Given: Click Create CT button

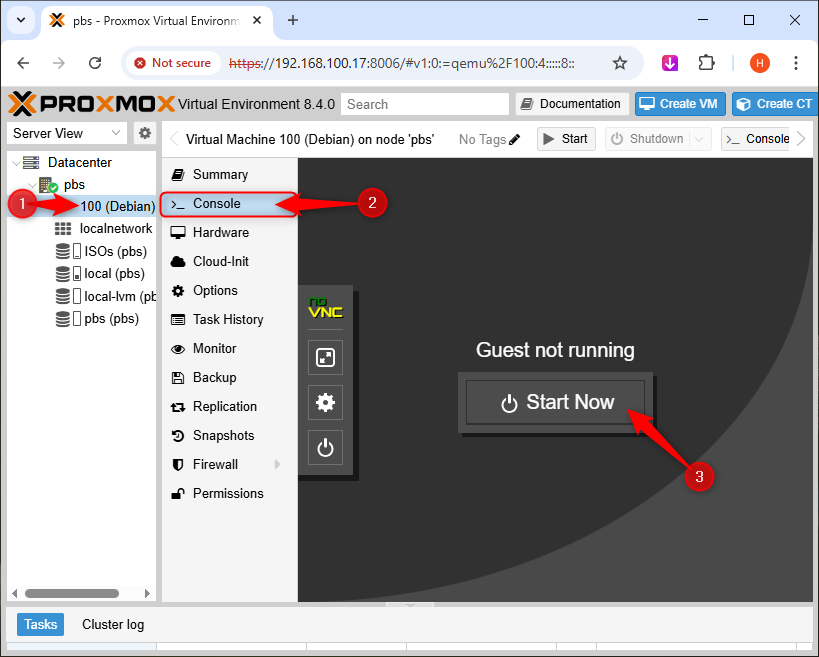Looking at the screenshot, I should pos(775,104).
